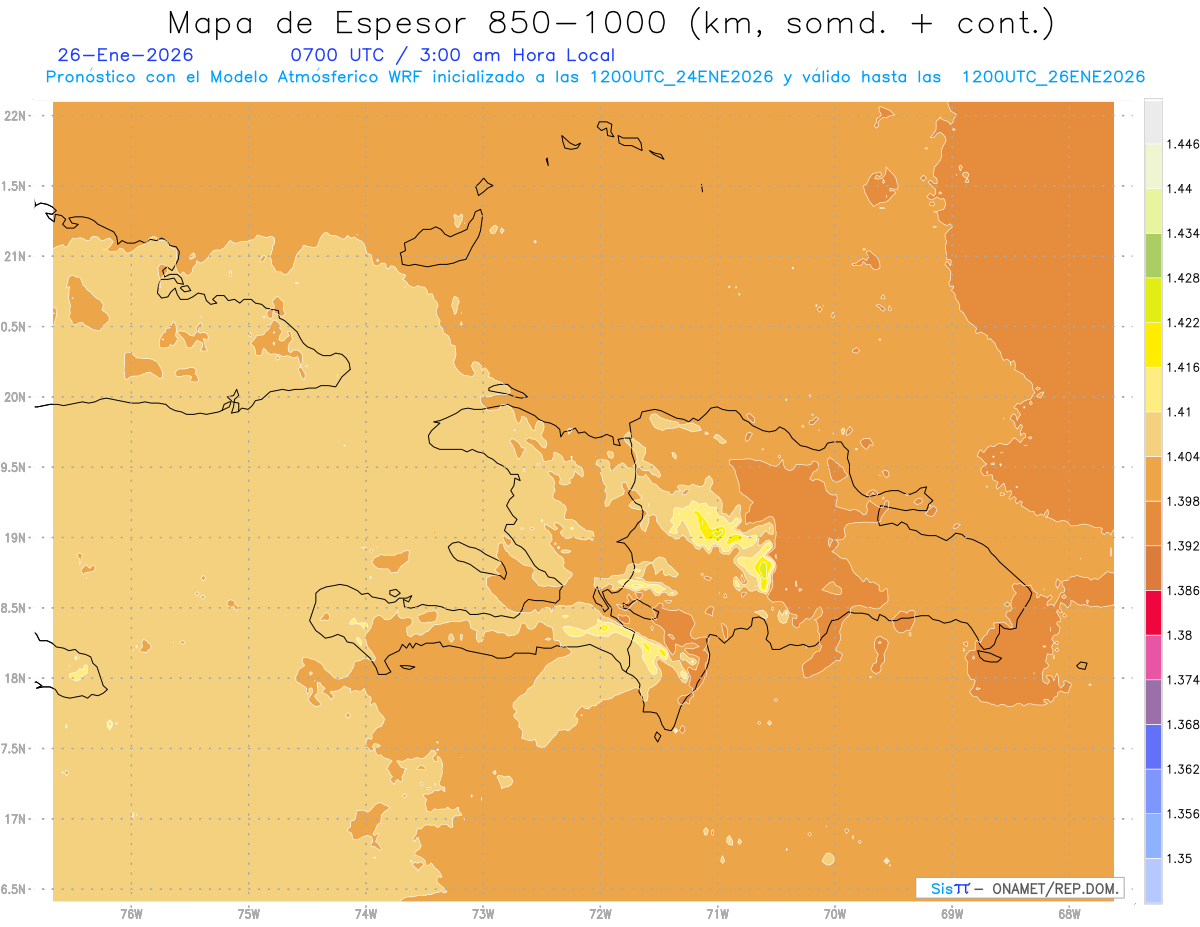This screenshot has height=927, width=1200.
Task: Click the '71W' longitude axis label
Action: coord(717,914)
